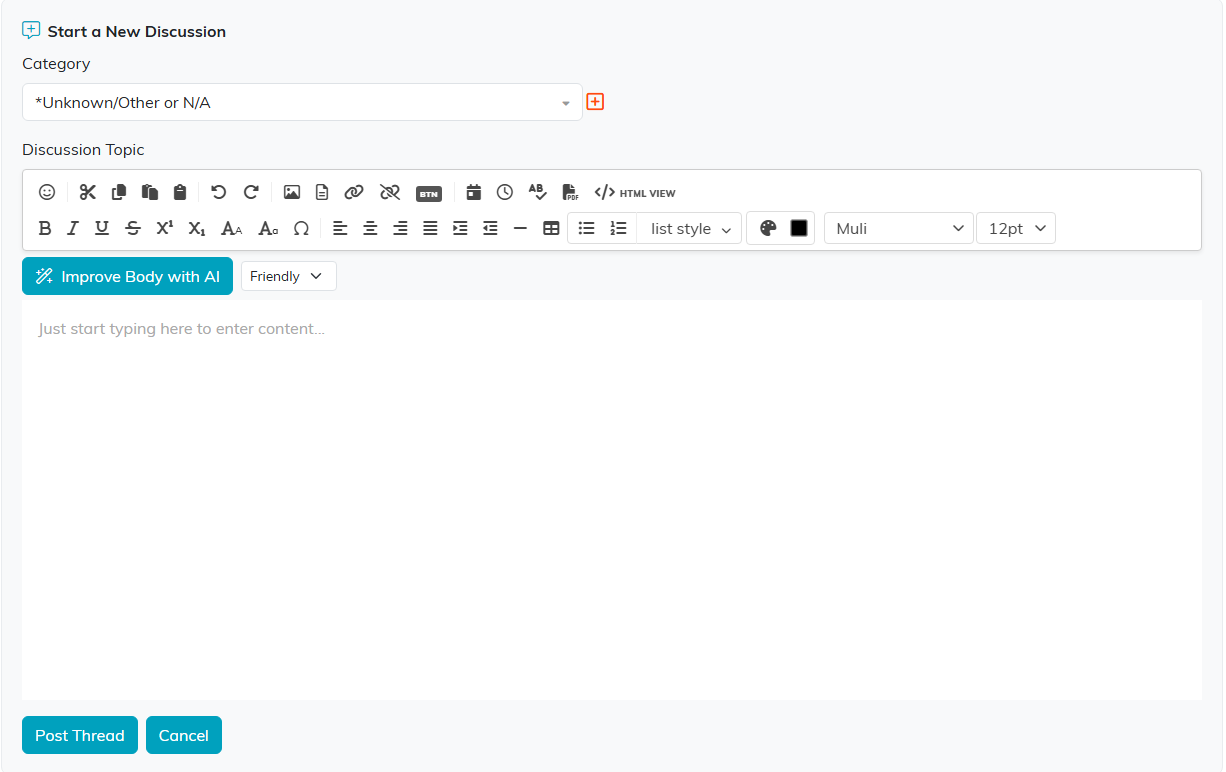This screenshot has width=1226, height=772.
Task: Align text left
Action: 340,228
